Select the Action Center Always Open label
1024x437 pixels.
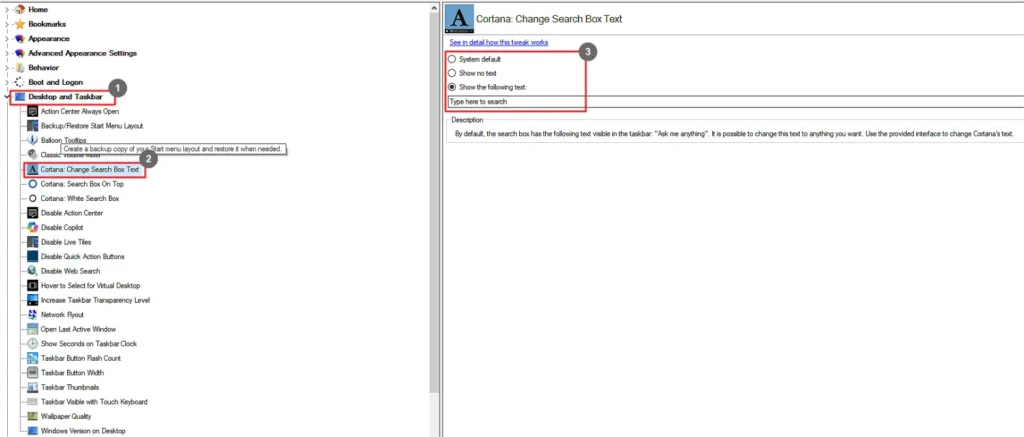pos(80,111)
